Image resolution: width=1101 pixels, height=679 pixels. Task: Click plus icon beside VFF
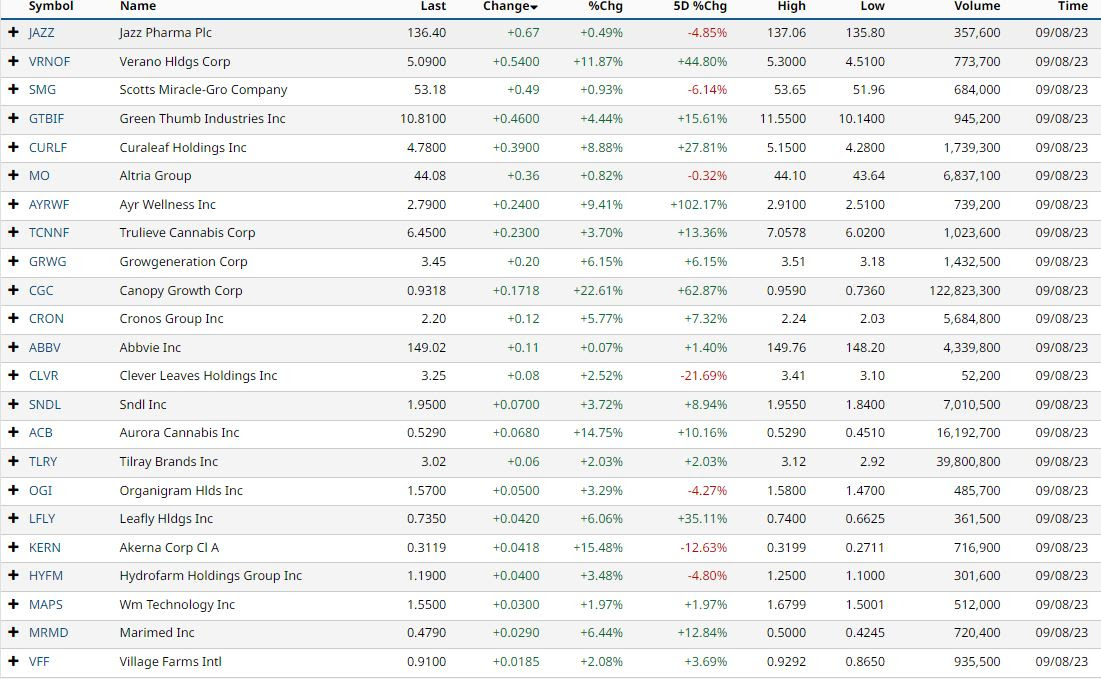pyautogui.click(x=13, y=660)
